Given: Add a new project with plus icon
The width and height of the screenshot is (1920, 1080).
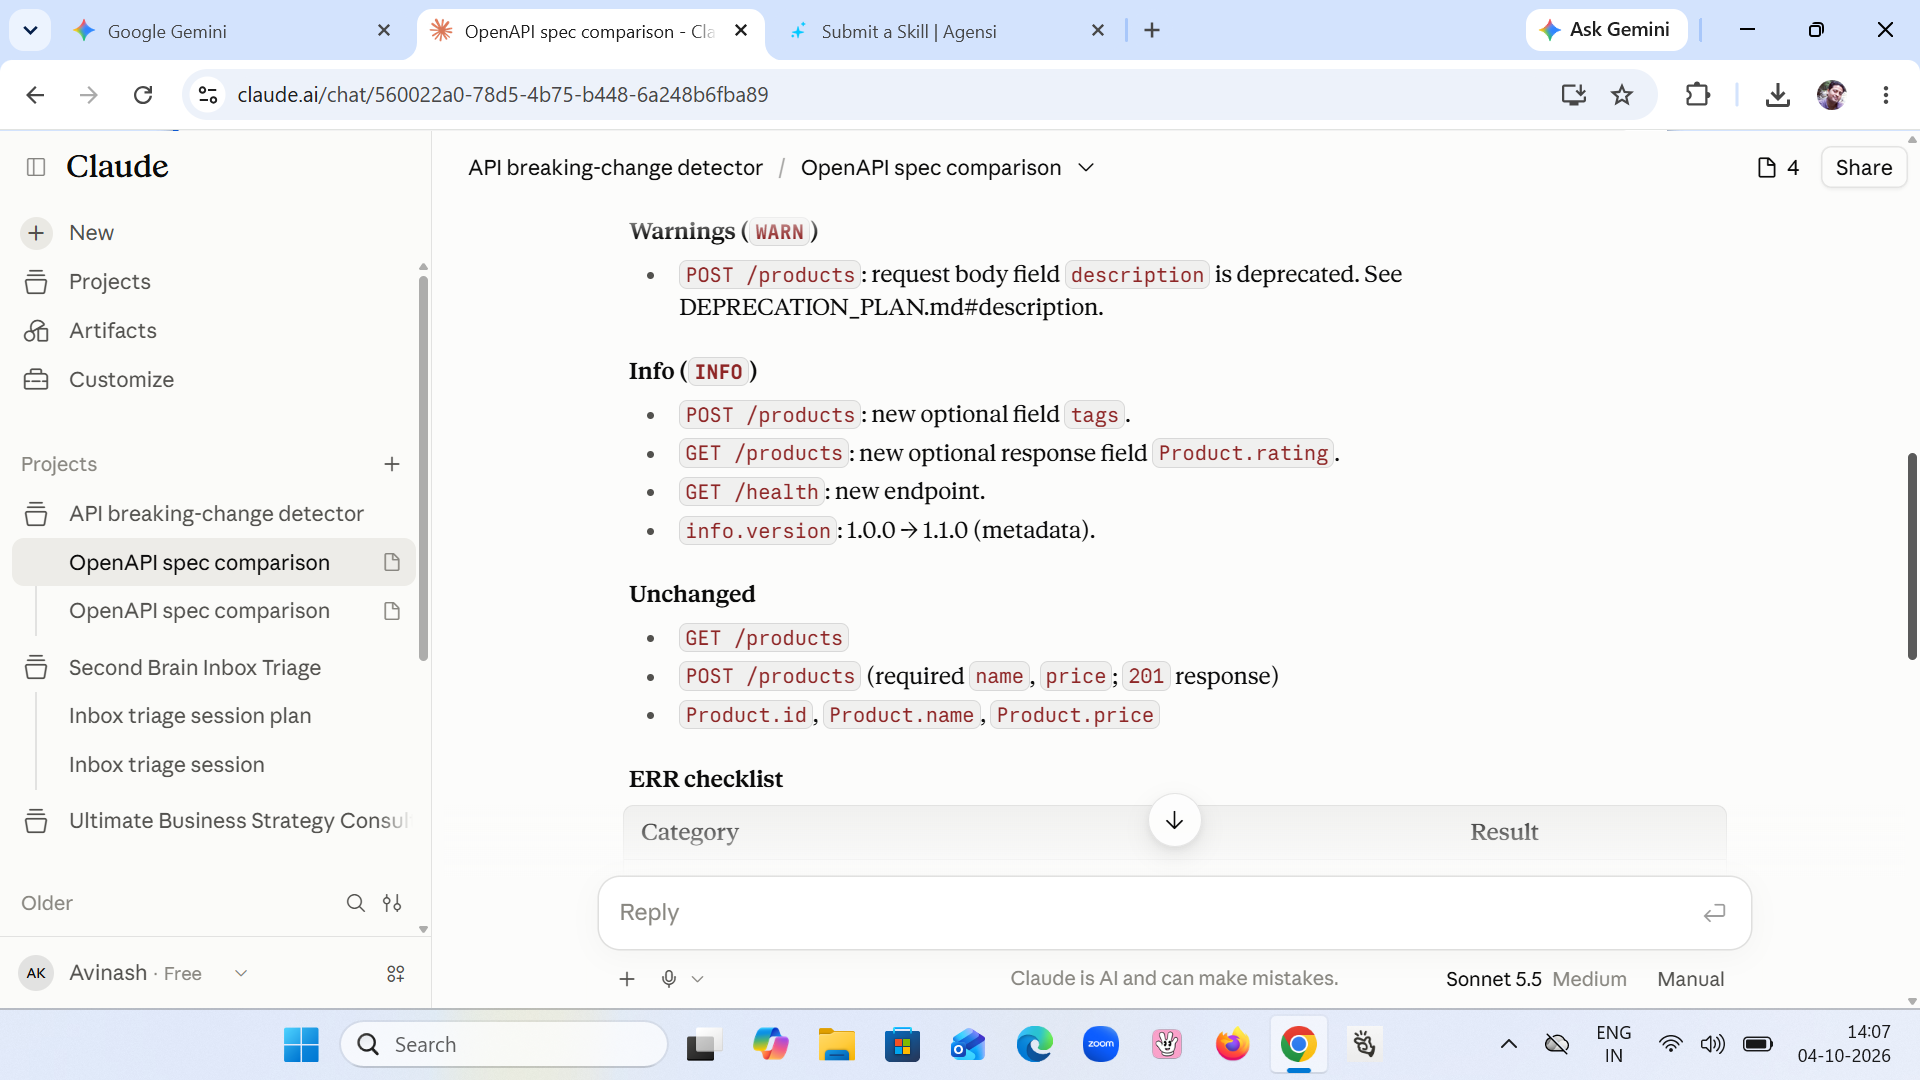Looking at the screenshot, I should click(x=392, y=464).
